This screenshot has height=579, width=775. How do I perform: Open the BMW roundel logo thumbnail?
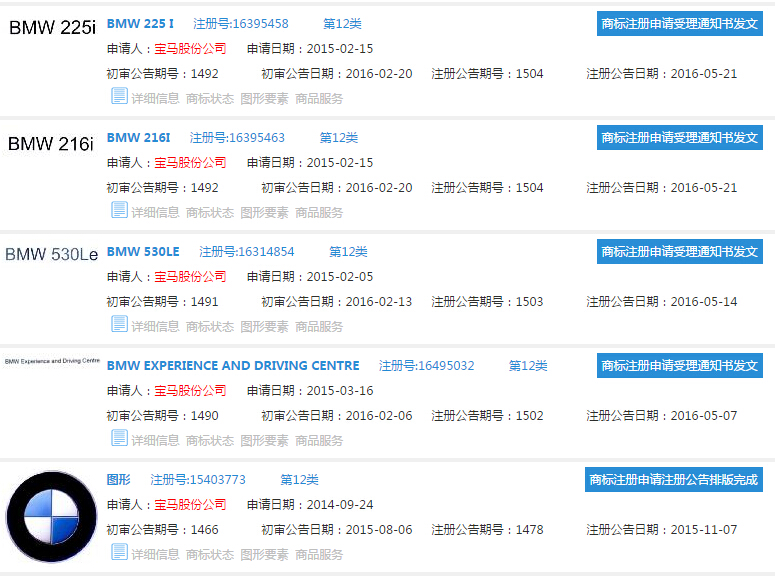[x=51, y=516]
